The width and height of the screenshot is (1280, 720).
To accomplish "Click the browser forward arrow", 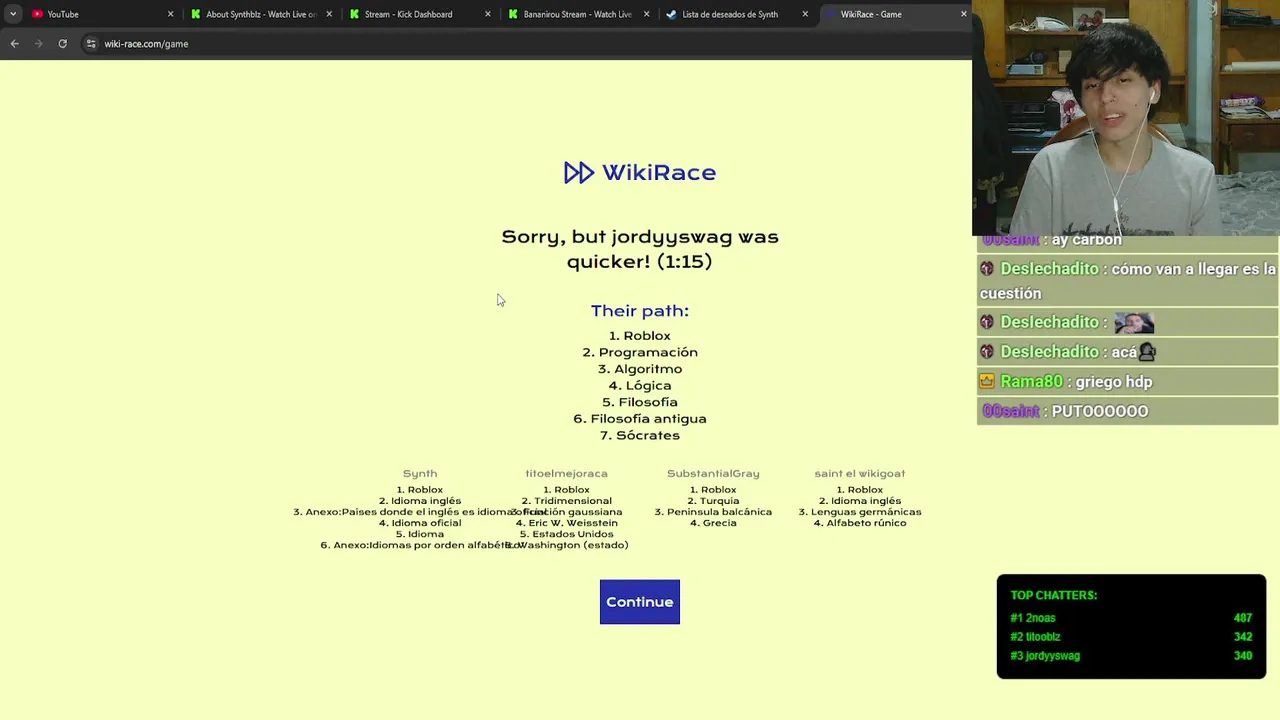I will 38,43.
